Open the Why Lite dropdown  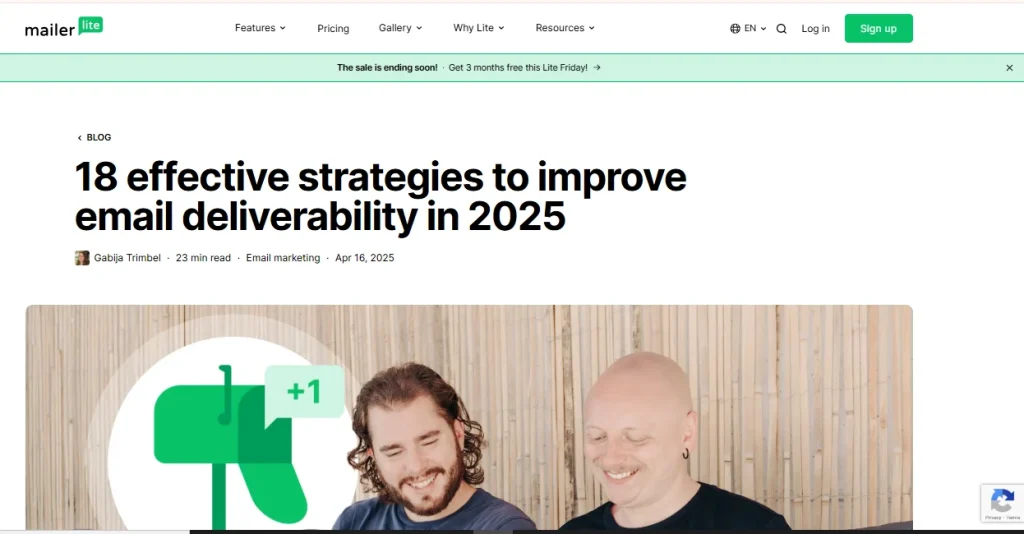(479, 28)
